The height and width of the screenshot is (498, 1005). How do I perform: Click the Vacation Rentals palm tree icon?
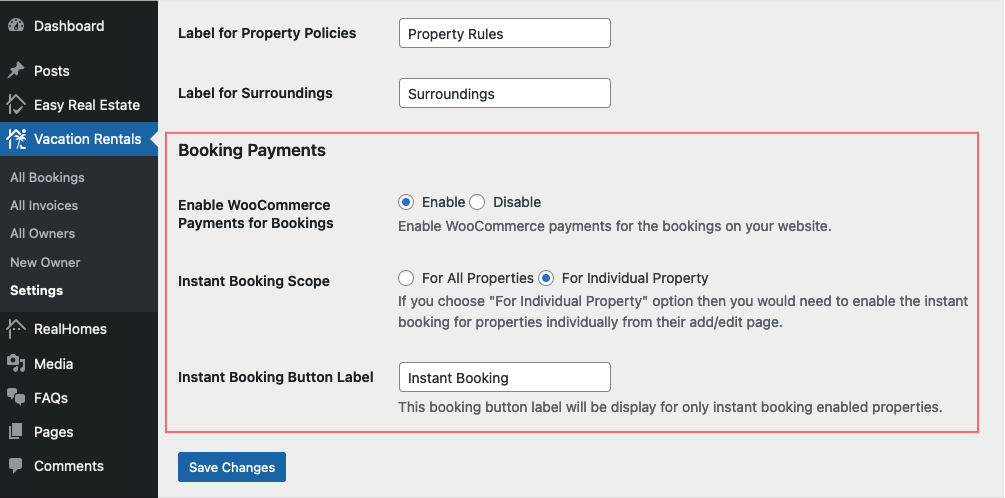coord(16,139)
